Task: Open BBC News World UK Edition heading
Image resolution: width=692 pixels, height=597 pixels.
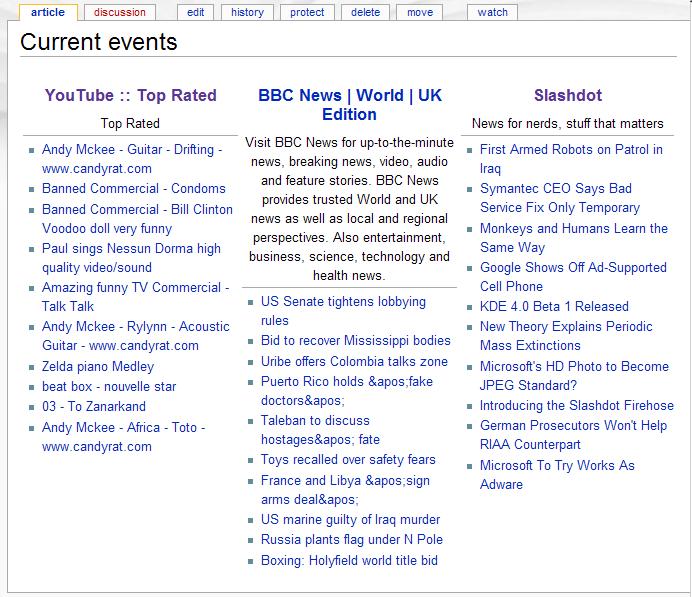Action: pyautogui.click(x=350, y=105)
